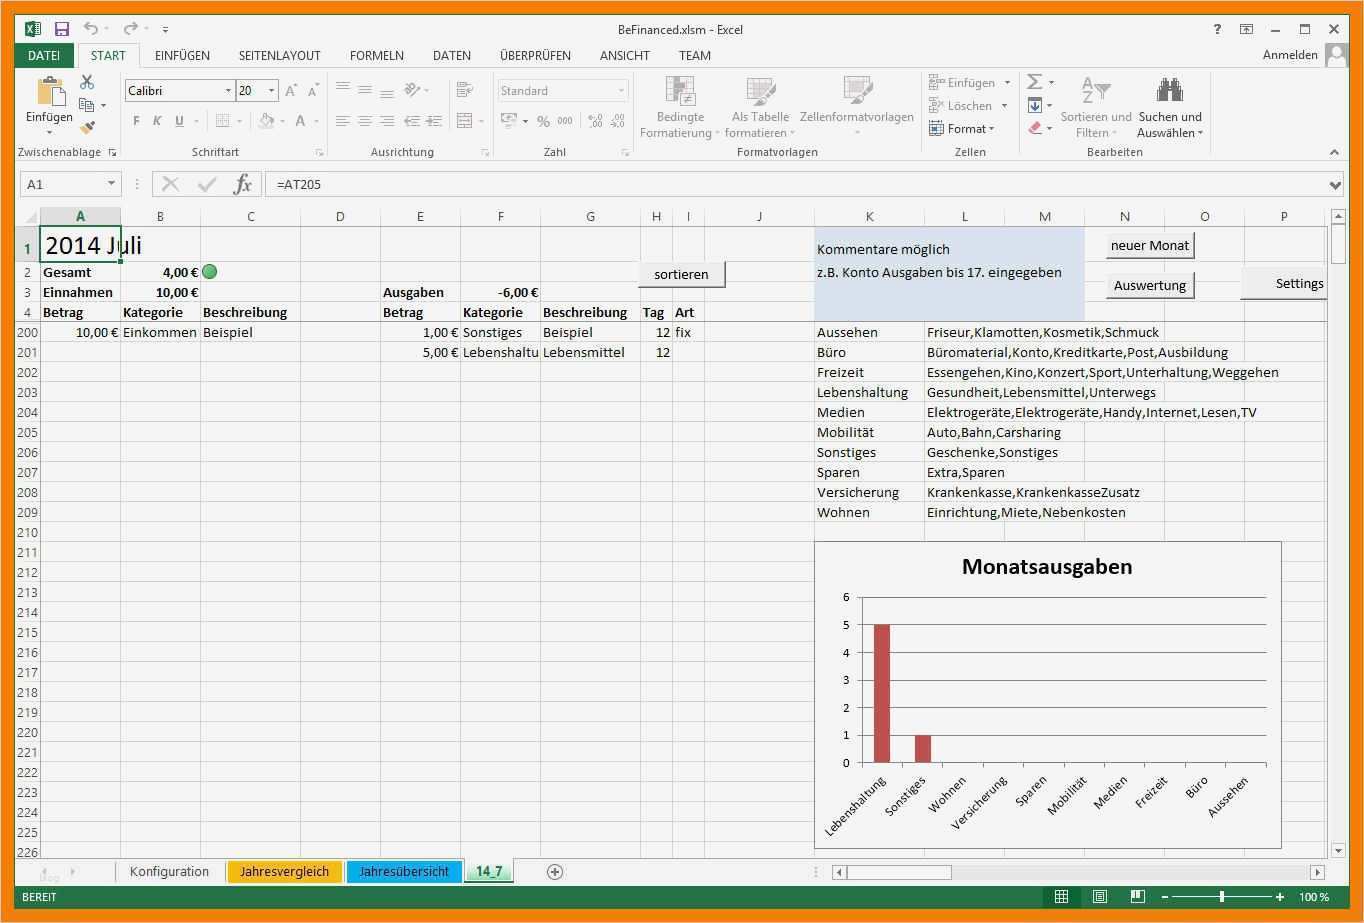Open the FORMELN ribbon tab

[376, 56]
